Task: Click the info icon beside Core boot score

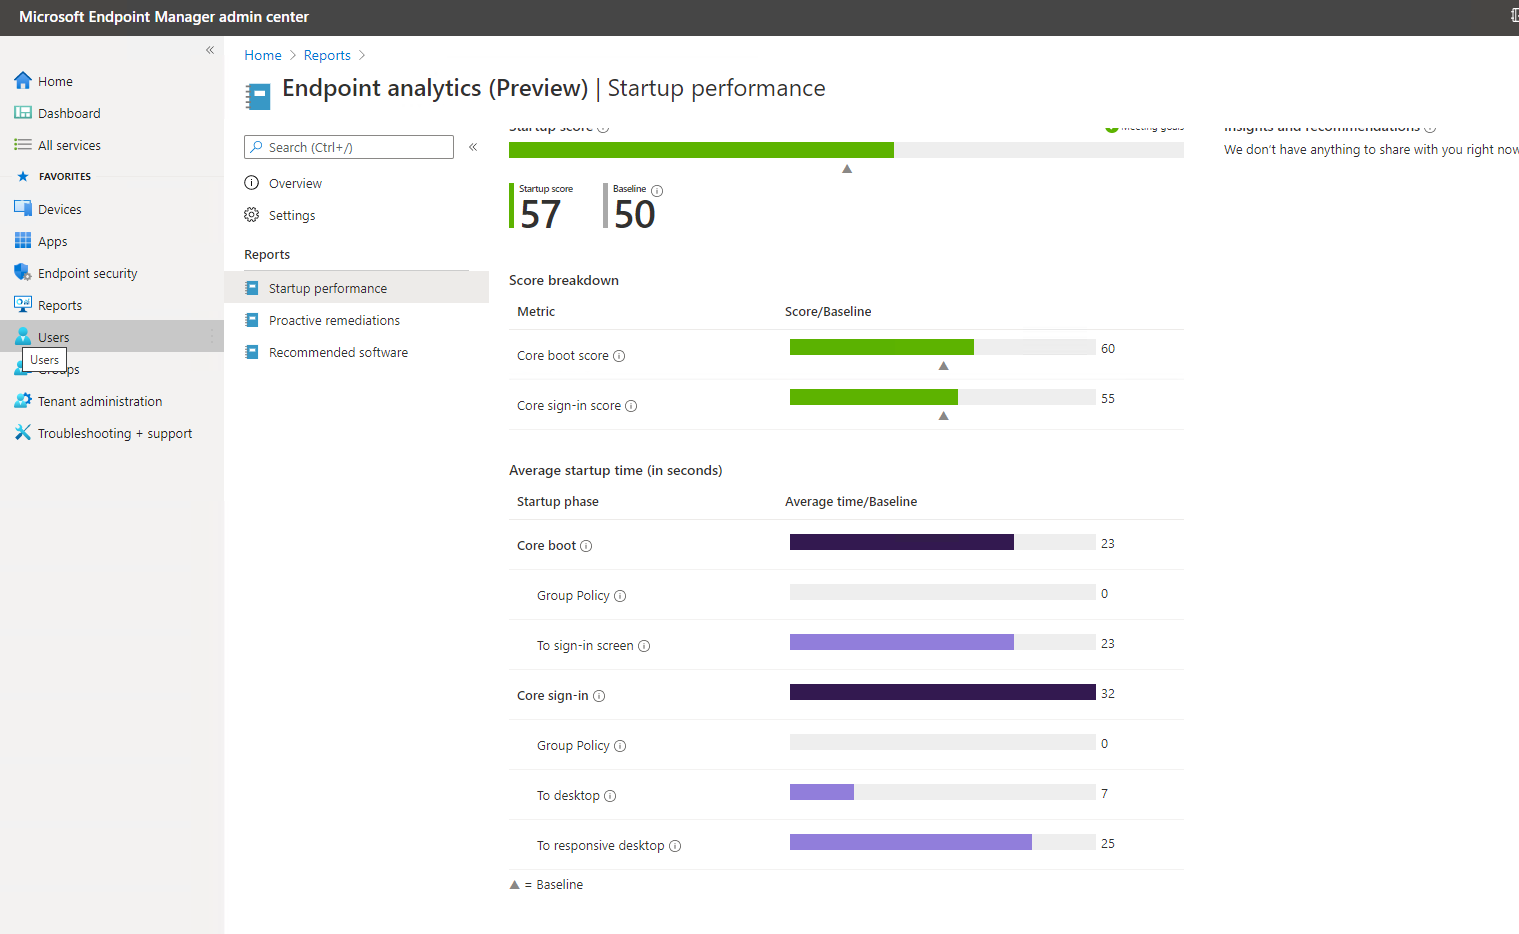Action: tap(619, 356)
